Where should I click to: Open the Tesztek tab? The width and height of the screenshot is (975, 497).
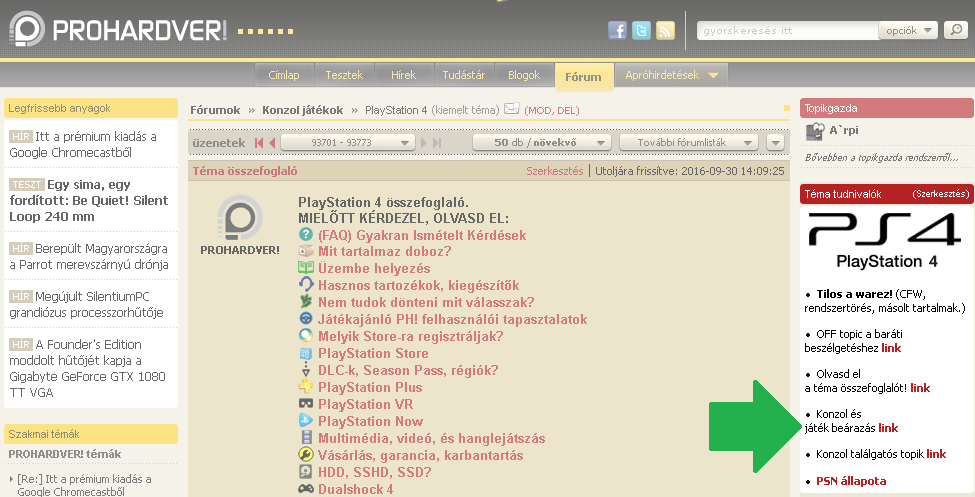click(x=344, y=75)
